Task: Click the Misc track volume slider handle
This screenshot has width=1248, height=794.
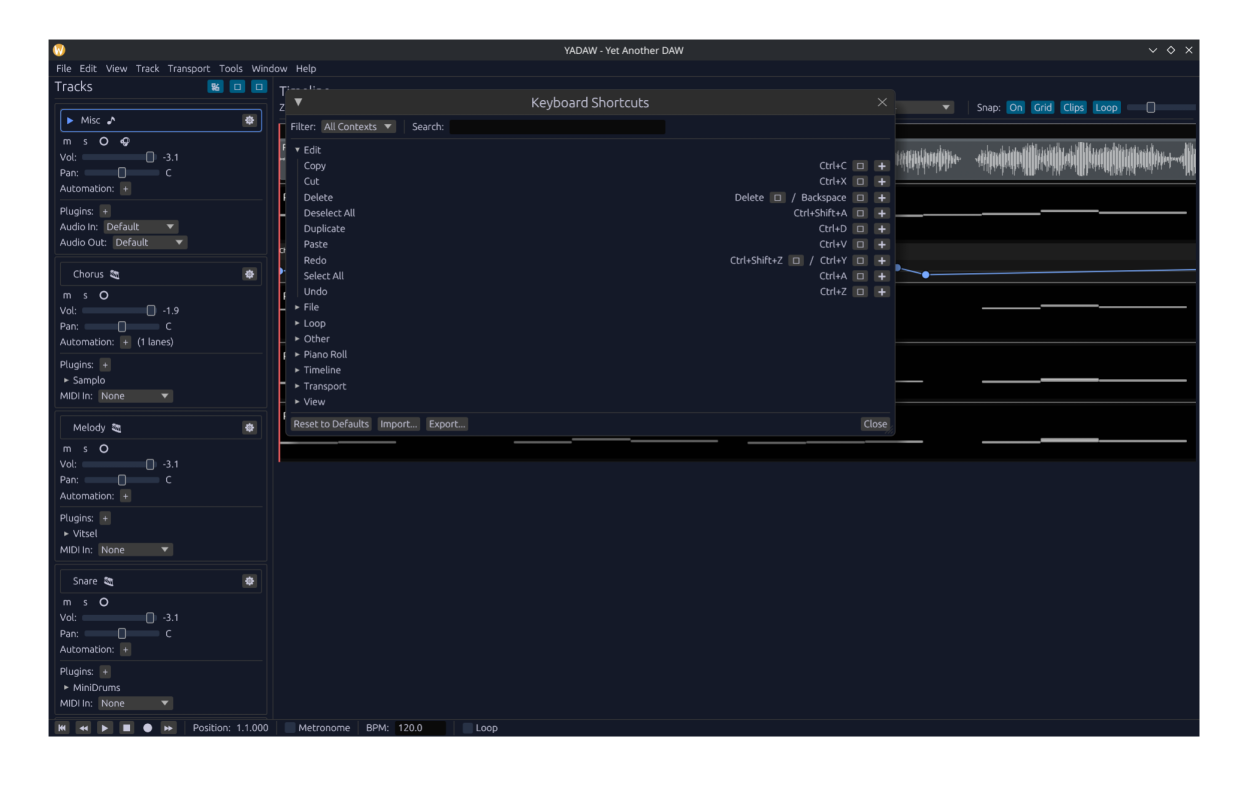Action: [x=150, y=157]
